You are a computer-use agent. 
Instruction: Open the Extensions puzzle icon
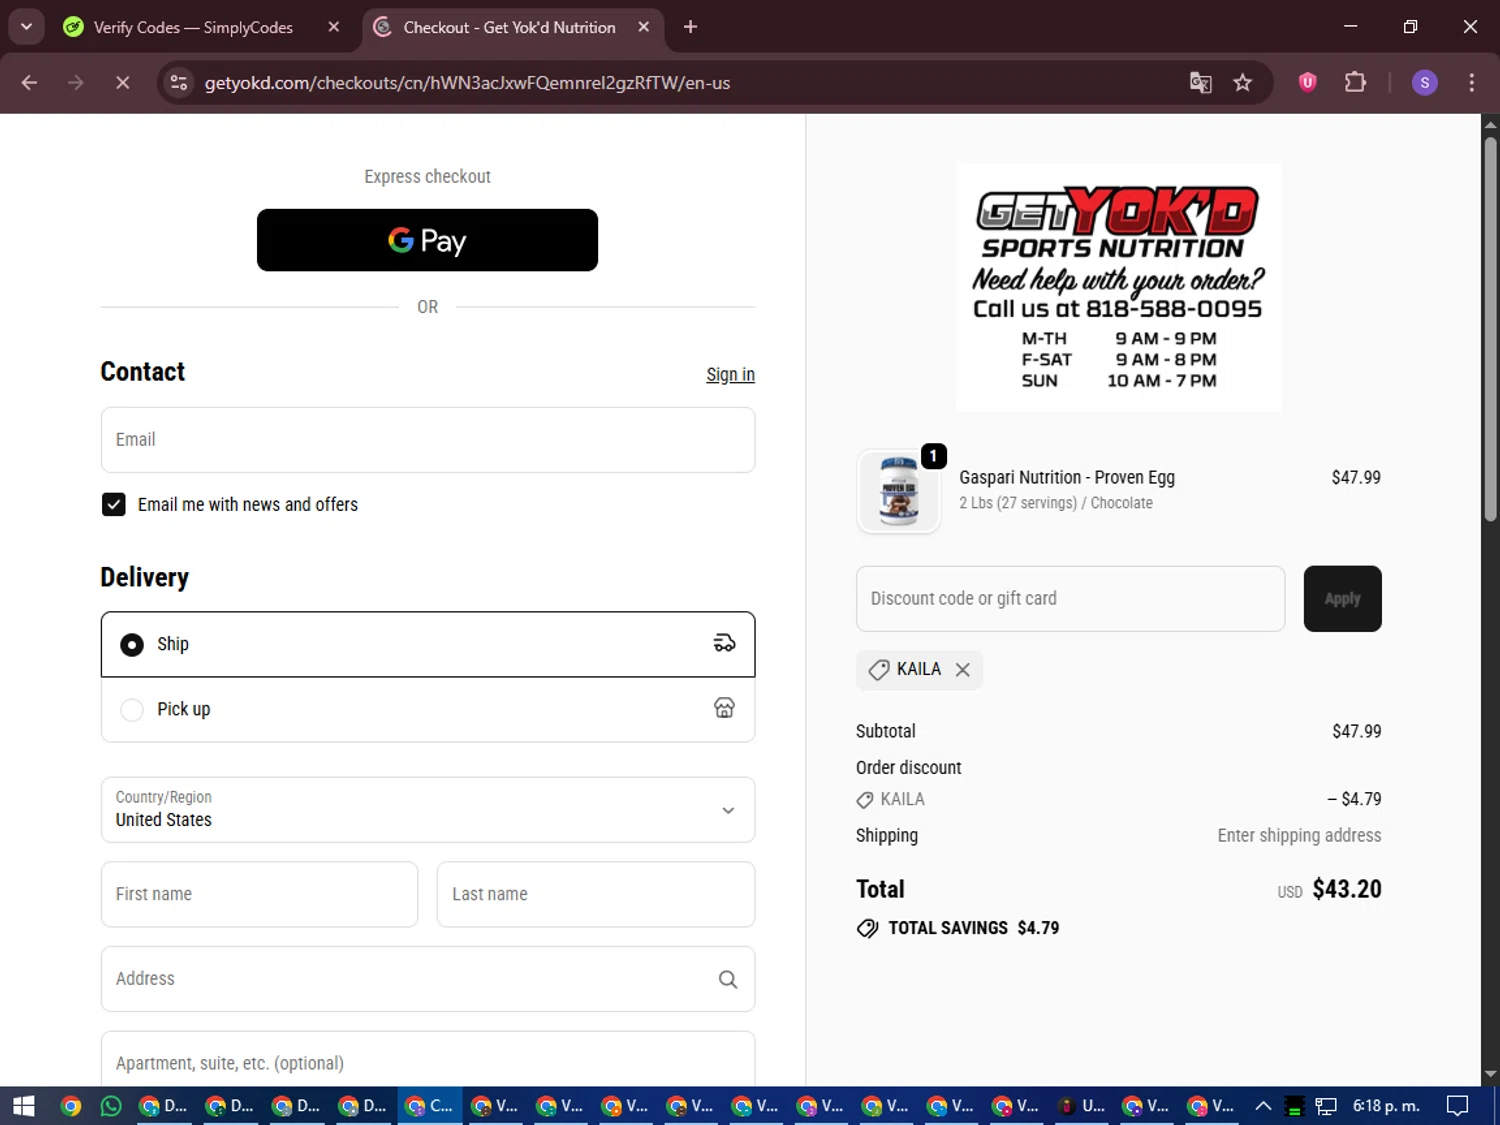(x=1355, y=82)
